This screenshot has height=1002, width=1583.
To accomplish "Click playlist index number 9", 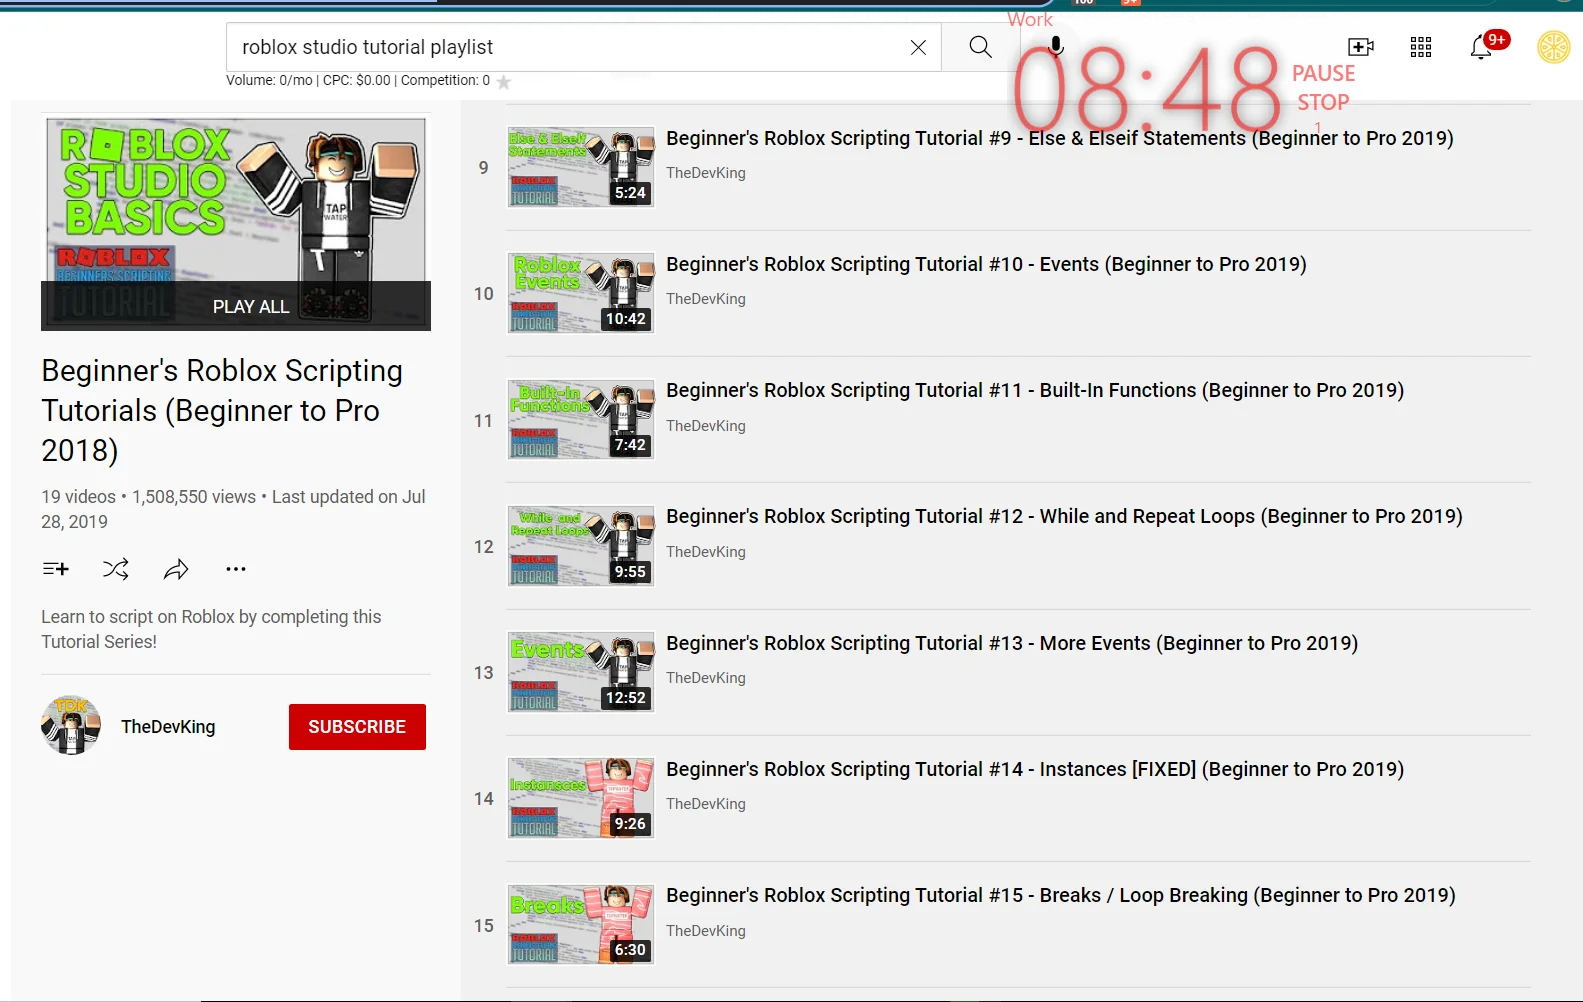I will pyautogui.click(x=484, y=167).
